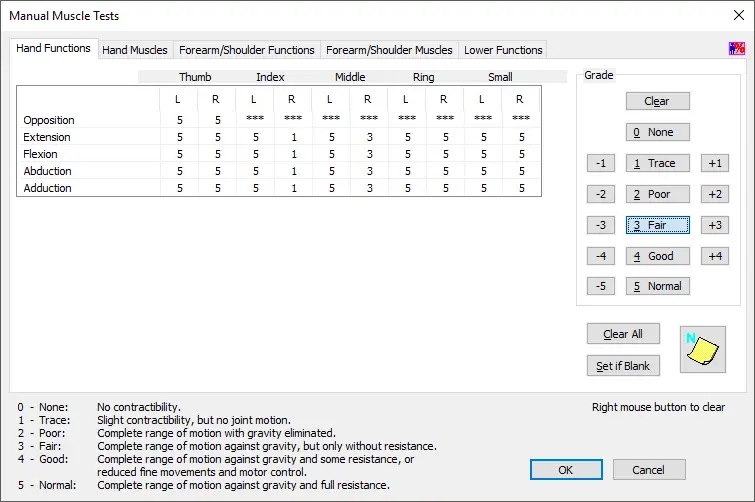The image size is (755, 502).
Task: Click the Abduction row label
Action: tap(47, 171)
